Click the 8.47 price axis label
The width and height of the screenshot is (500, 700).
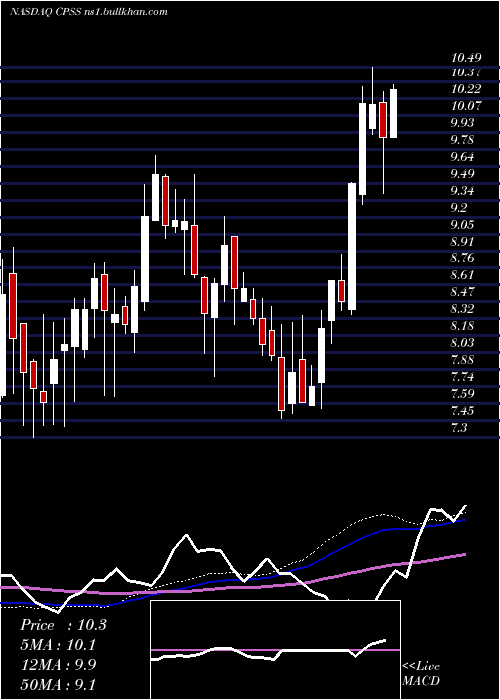464,292
